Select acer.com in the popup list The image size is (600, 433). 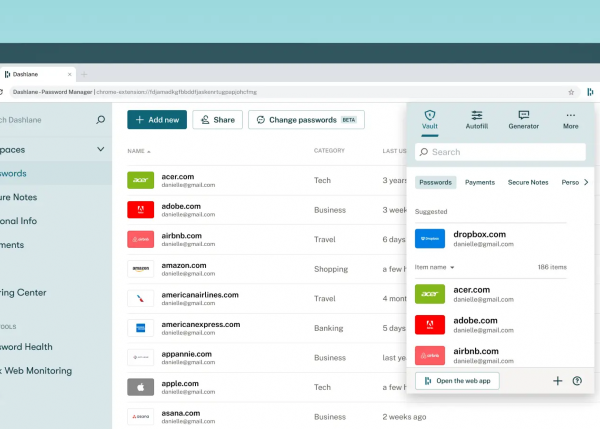(491, 294)
